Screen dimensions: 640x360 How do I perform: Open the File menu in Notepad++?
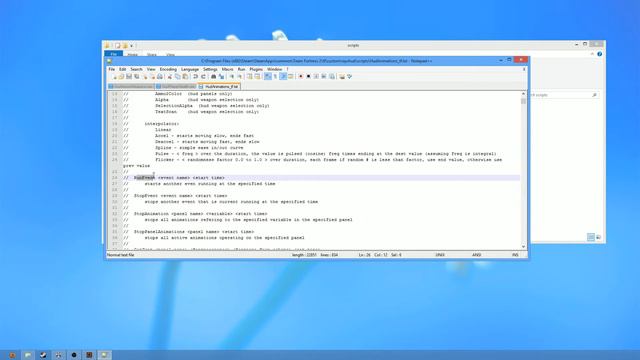[x=112, y=69]
